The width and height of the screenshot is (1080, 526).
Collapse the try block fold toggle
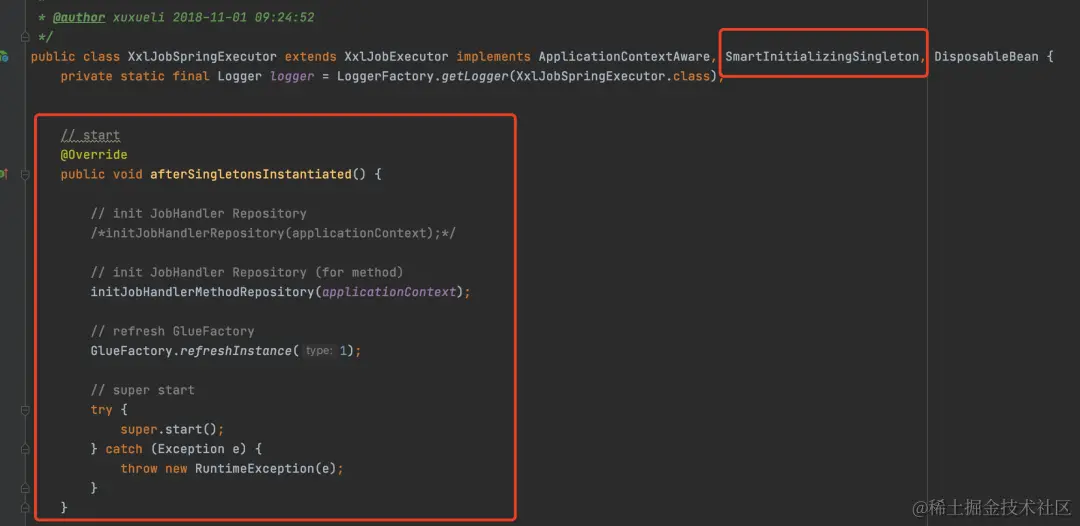(25, 410)
